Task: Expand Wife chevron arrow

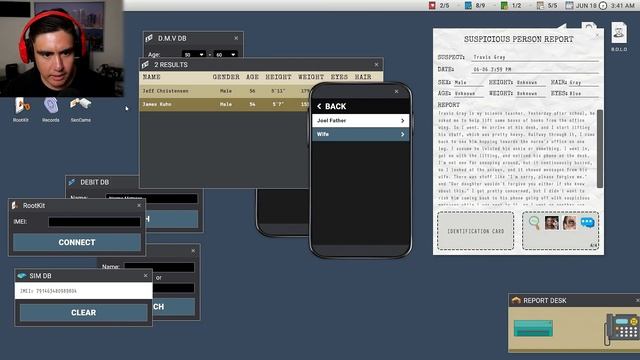Action: pyautogui.click(x=402, y=134)
